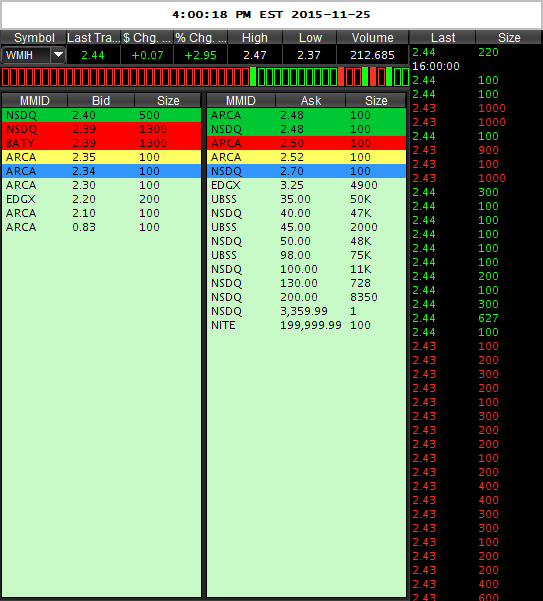
Task: Select the NSDQ 2.70 blue ask row
Action: click(x=307, y=171)
